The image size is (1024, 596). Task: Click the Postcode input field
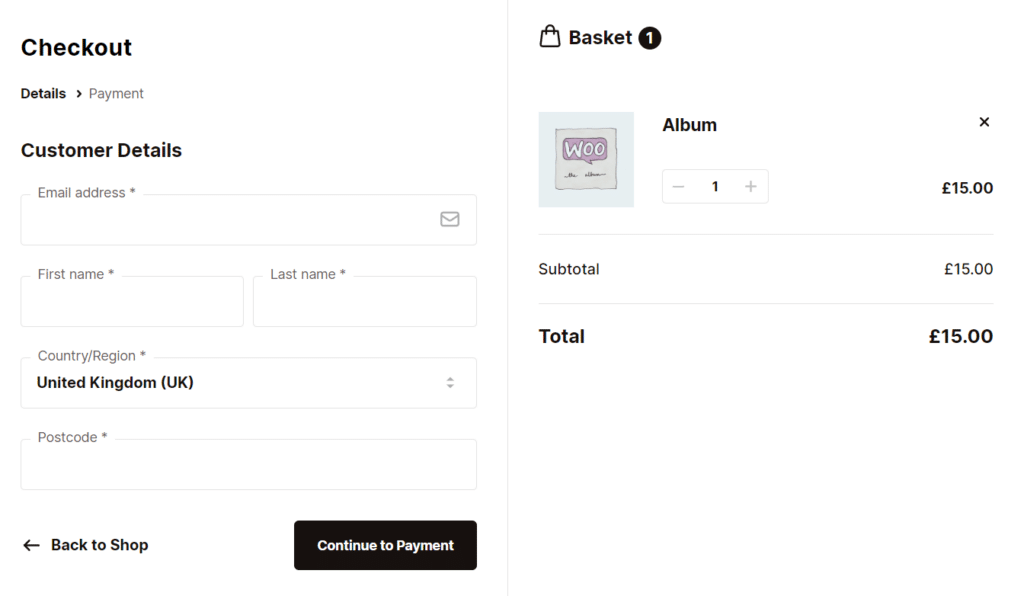tap(248, 464)
